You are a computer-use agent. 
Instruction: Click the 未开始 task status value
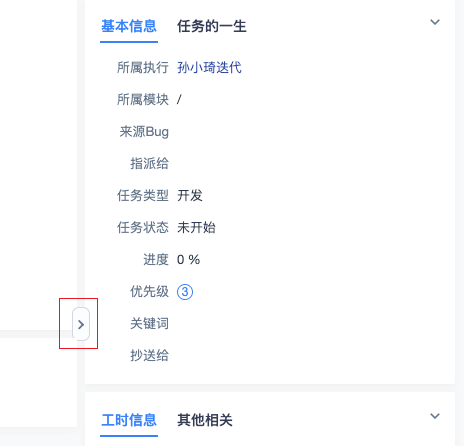(x=196, y=228)
